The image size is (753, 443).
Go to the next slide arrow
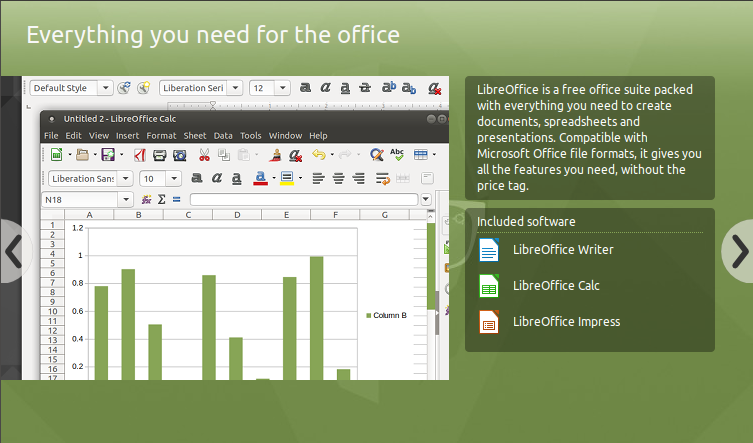tap(738, 251)
